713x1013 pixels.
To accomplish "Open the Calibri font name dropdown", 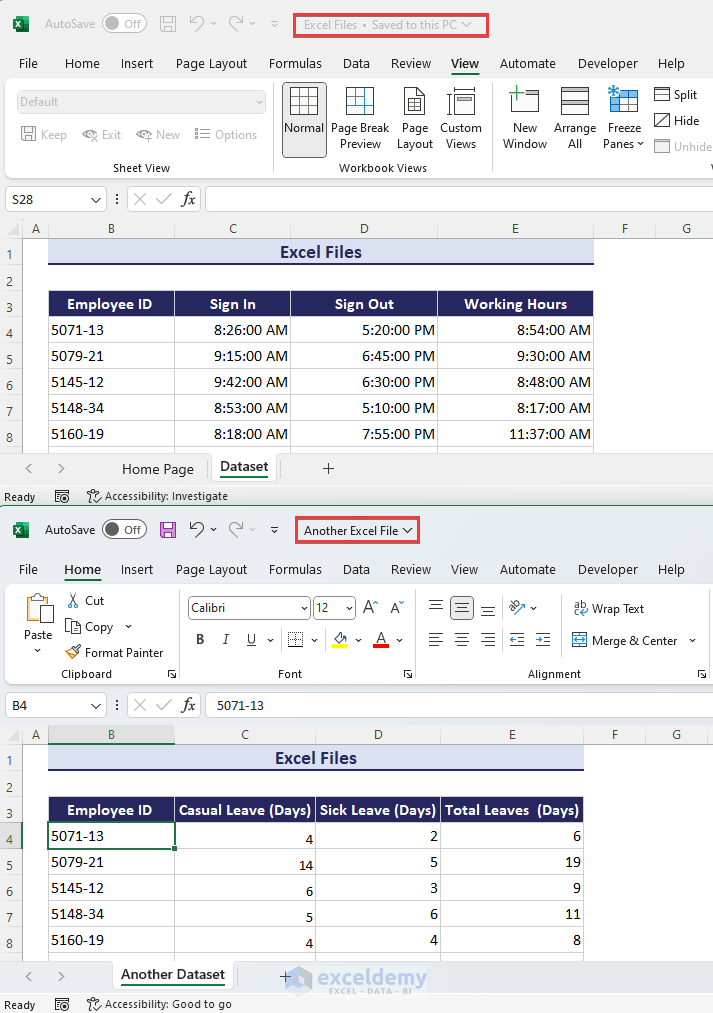I will (x=304, y=608).
